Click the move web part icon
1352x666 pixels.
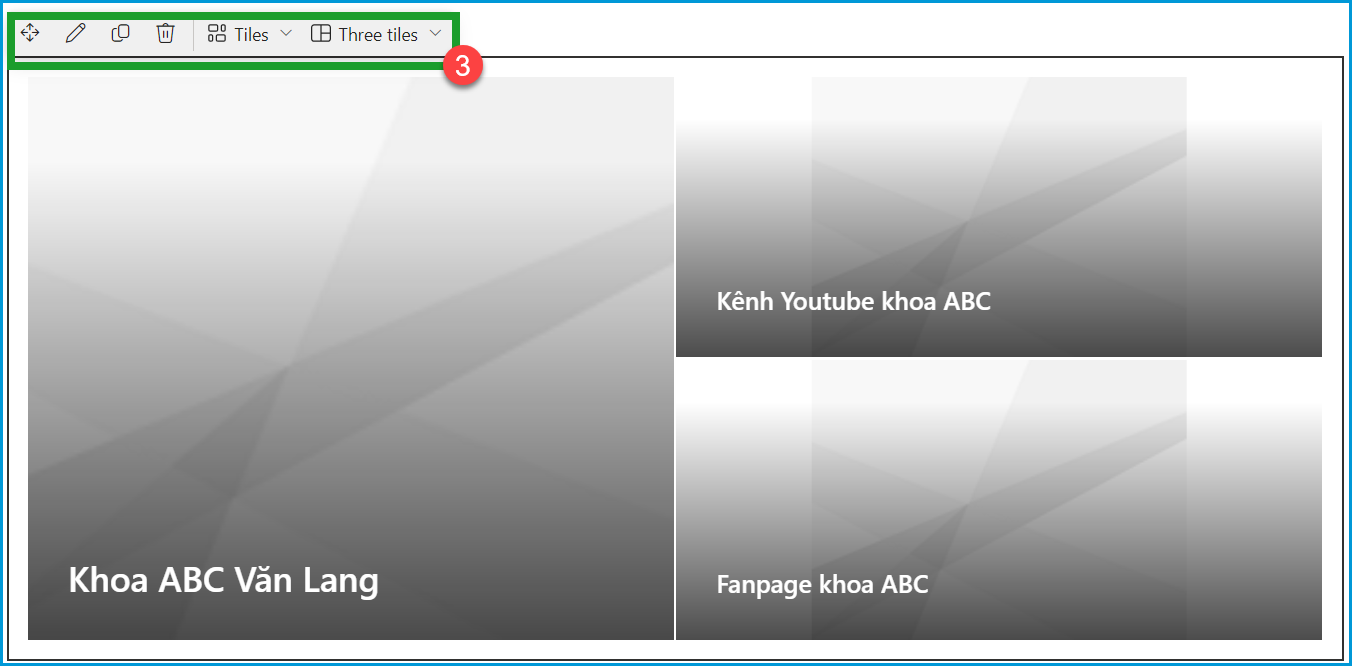[30, 34]
